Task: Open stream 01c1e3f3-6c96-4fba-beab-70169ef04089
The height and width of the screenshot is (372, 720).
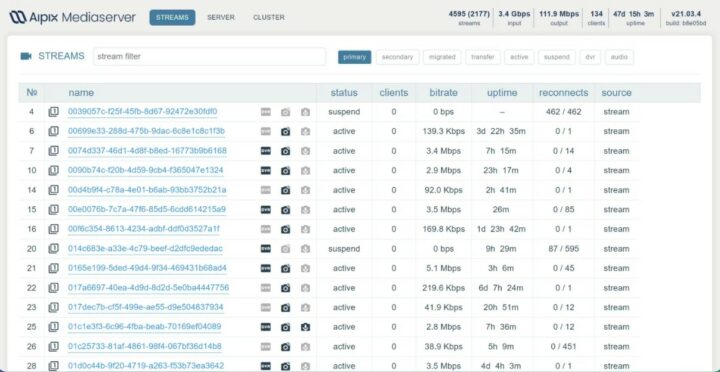Action: pos(145,327)
